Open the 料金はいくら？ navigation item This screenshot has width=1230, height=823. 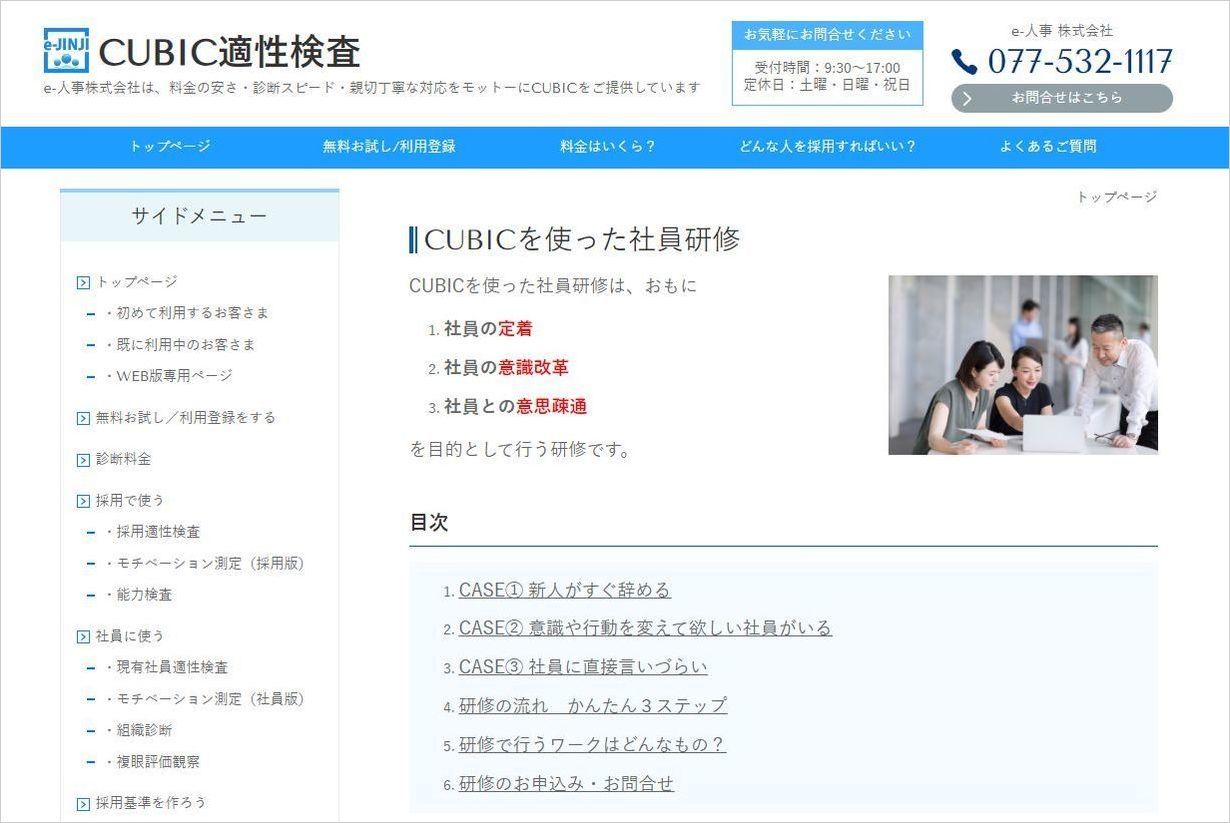click(608, 146)
